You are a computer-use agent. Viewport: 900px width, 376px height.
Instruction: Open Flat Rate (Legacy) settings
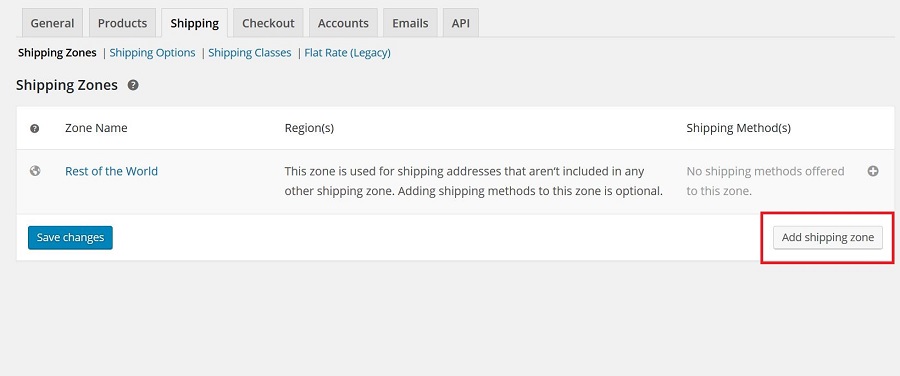[347, 53]
